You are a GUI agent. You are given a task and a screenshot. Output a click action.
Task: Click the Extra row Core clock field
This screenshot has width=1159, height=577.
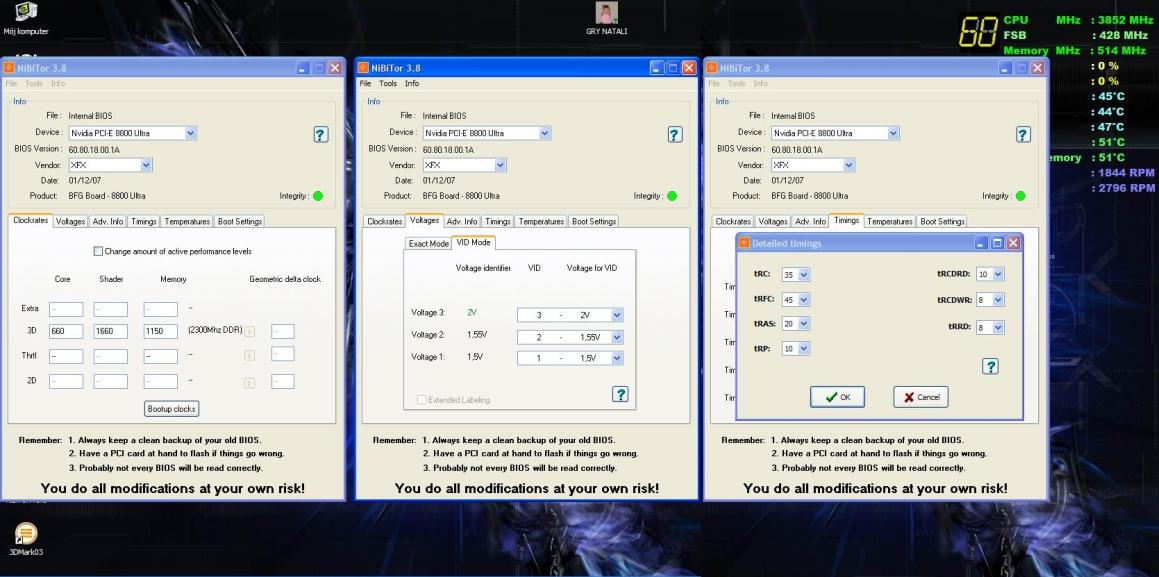coord(67,309)
